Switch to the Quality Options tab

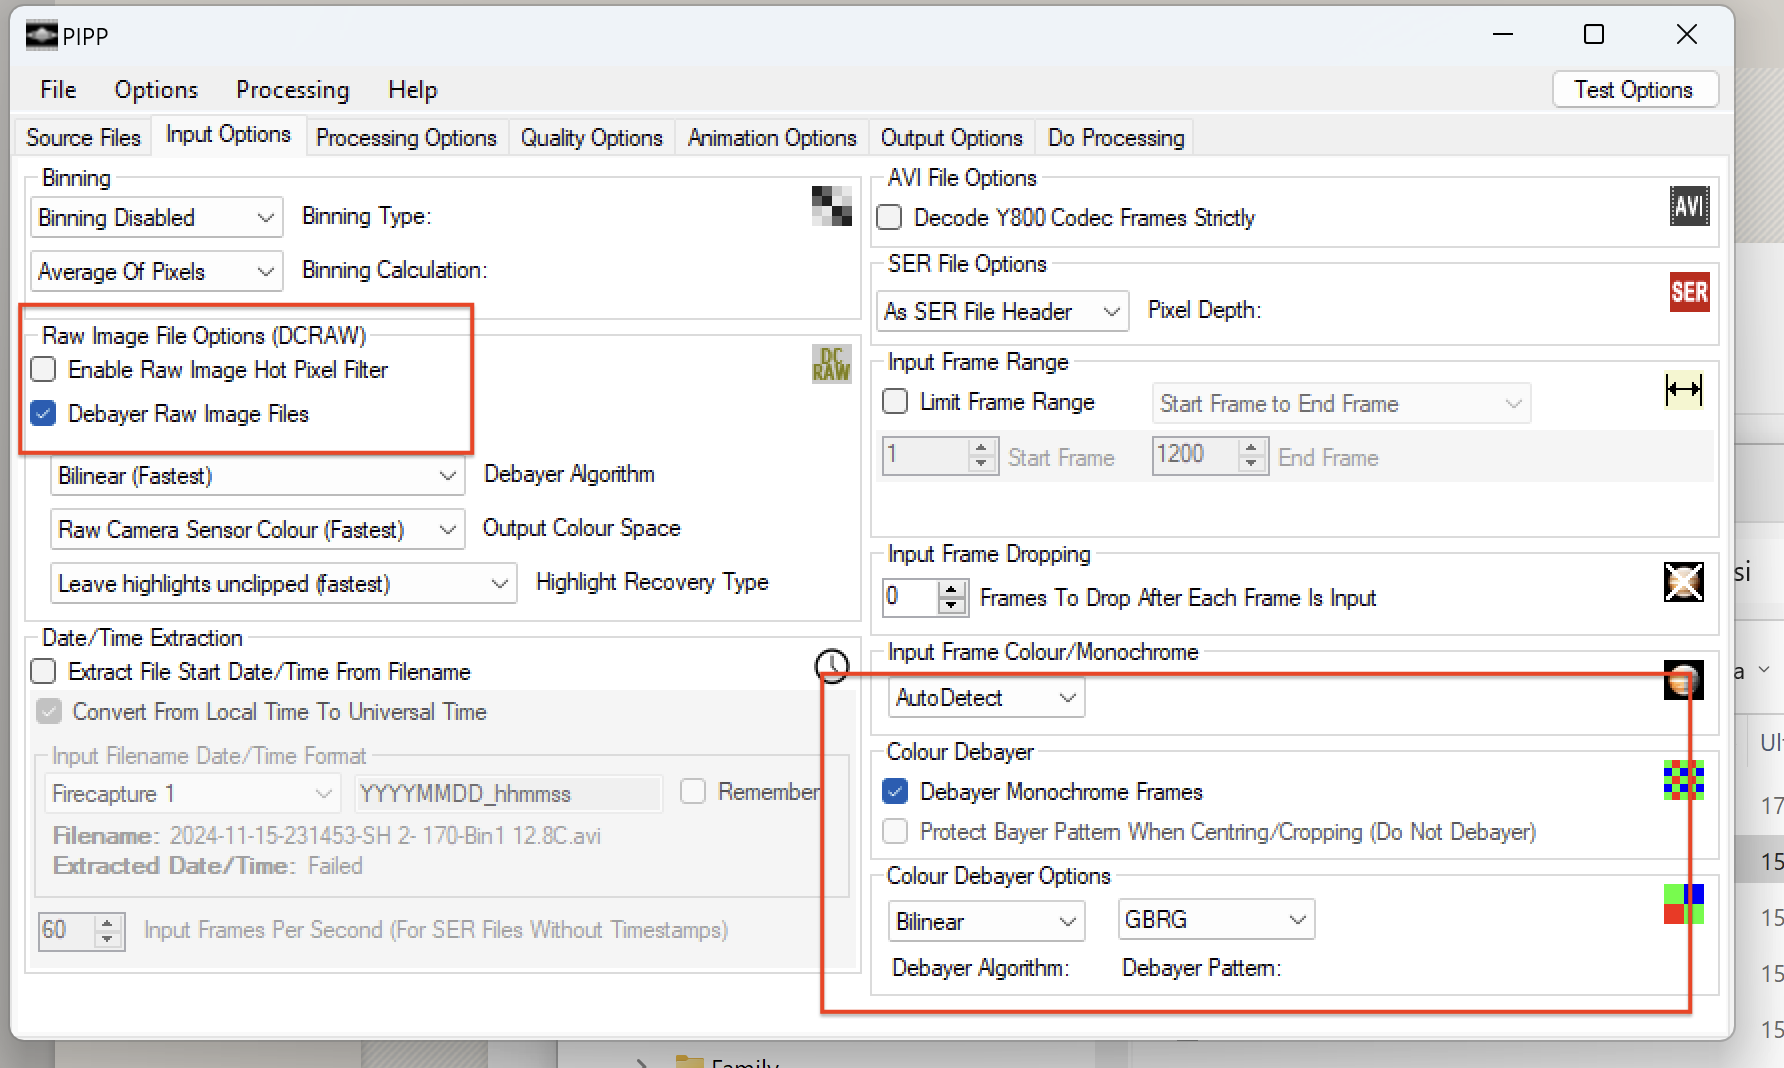592,138
